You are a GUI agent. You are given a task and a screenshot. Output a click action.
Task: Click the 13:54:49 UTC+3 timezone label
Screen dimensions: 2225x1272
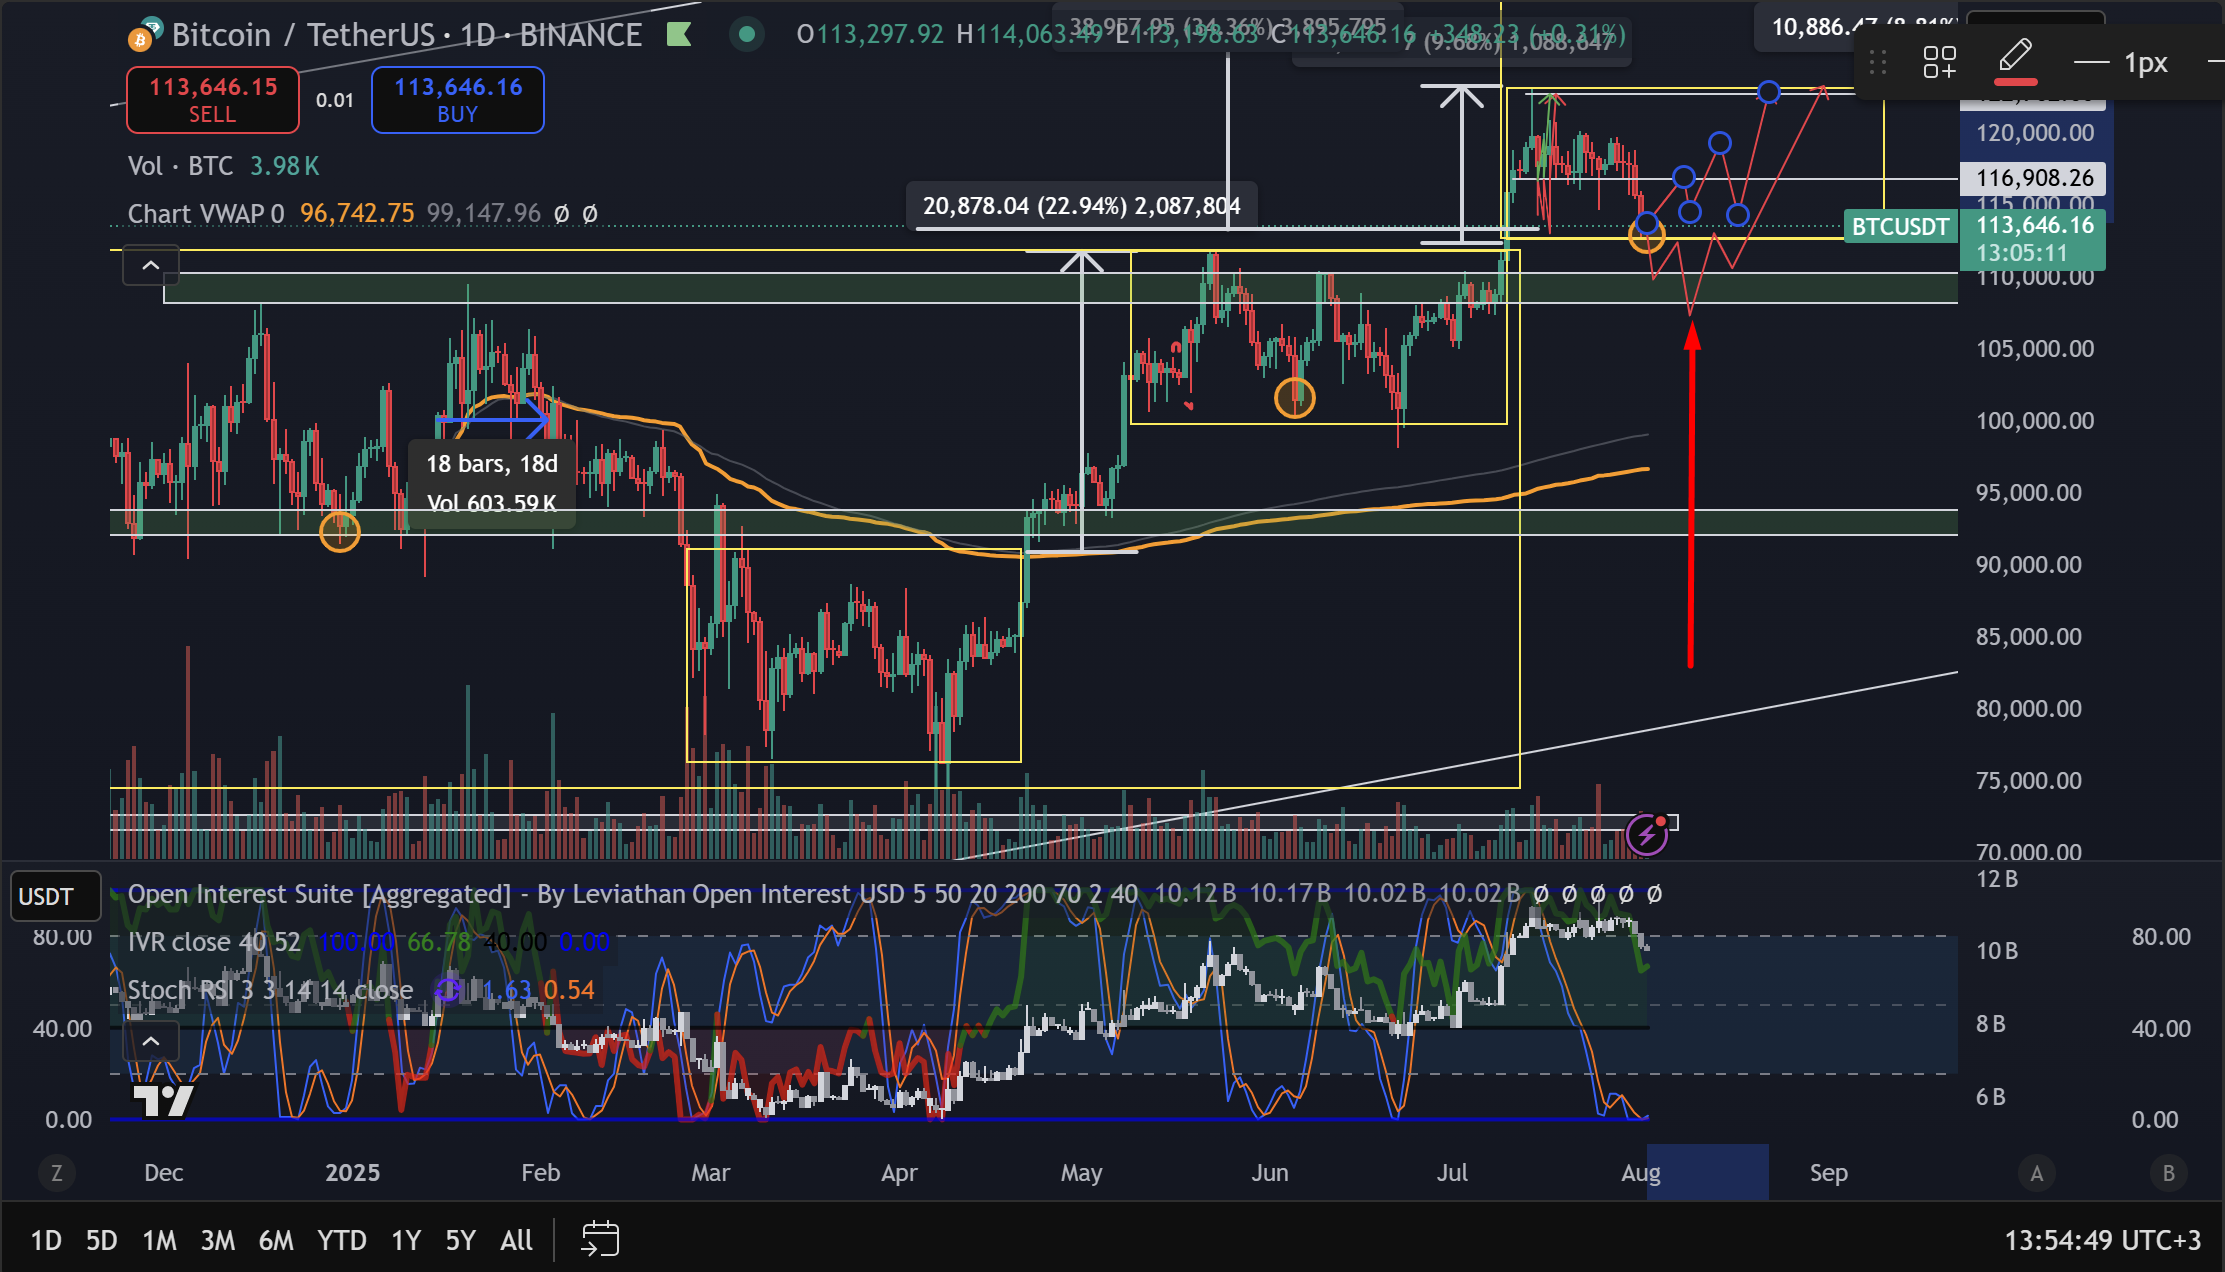pyautogui.click(x=2102, y=1240)
